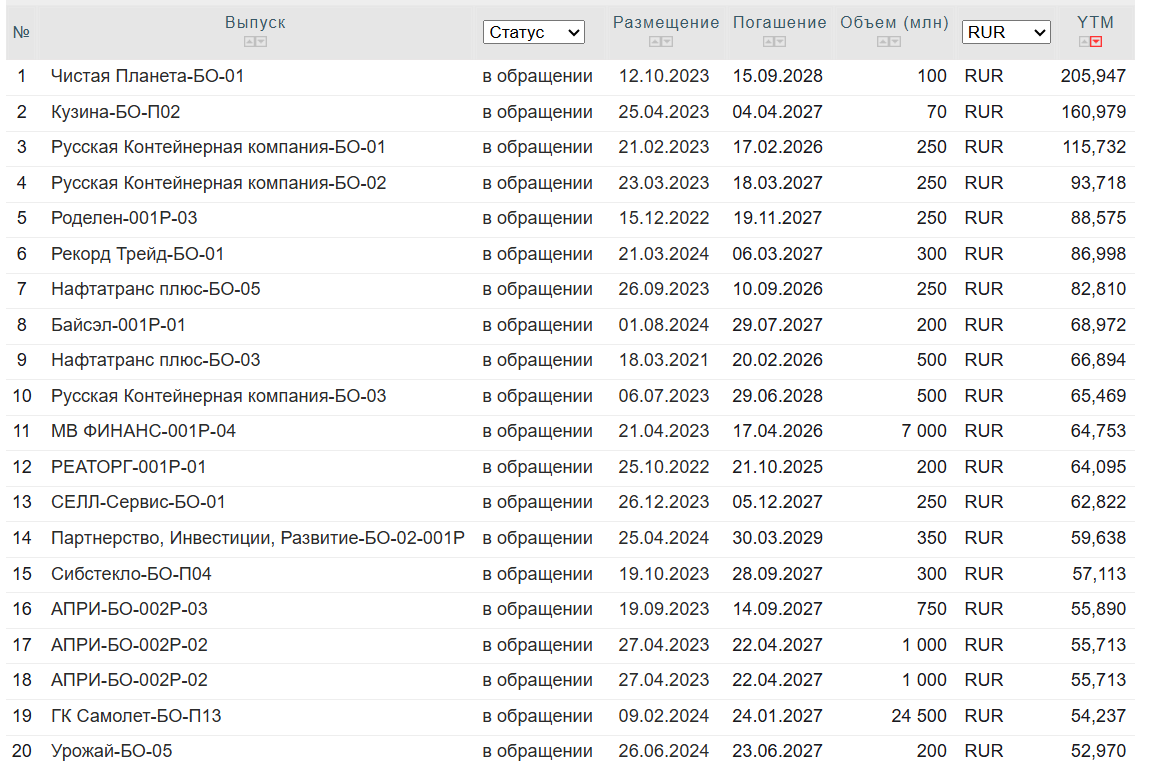Click YTM value 93,718

(x=1098, y=183)
